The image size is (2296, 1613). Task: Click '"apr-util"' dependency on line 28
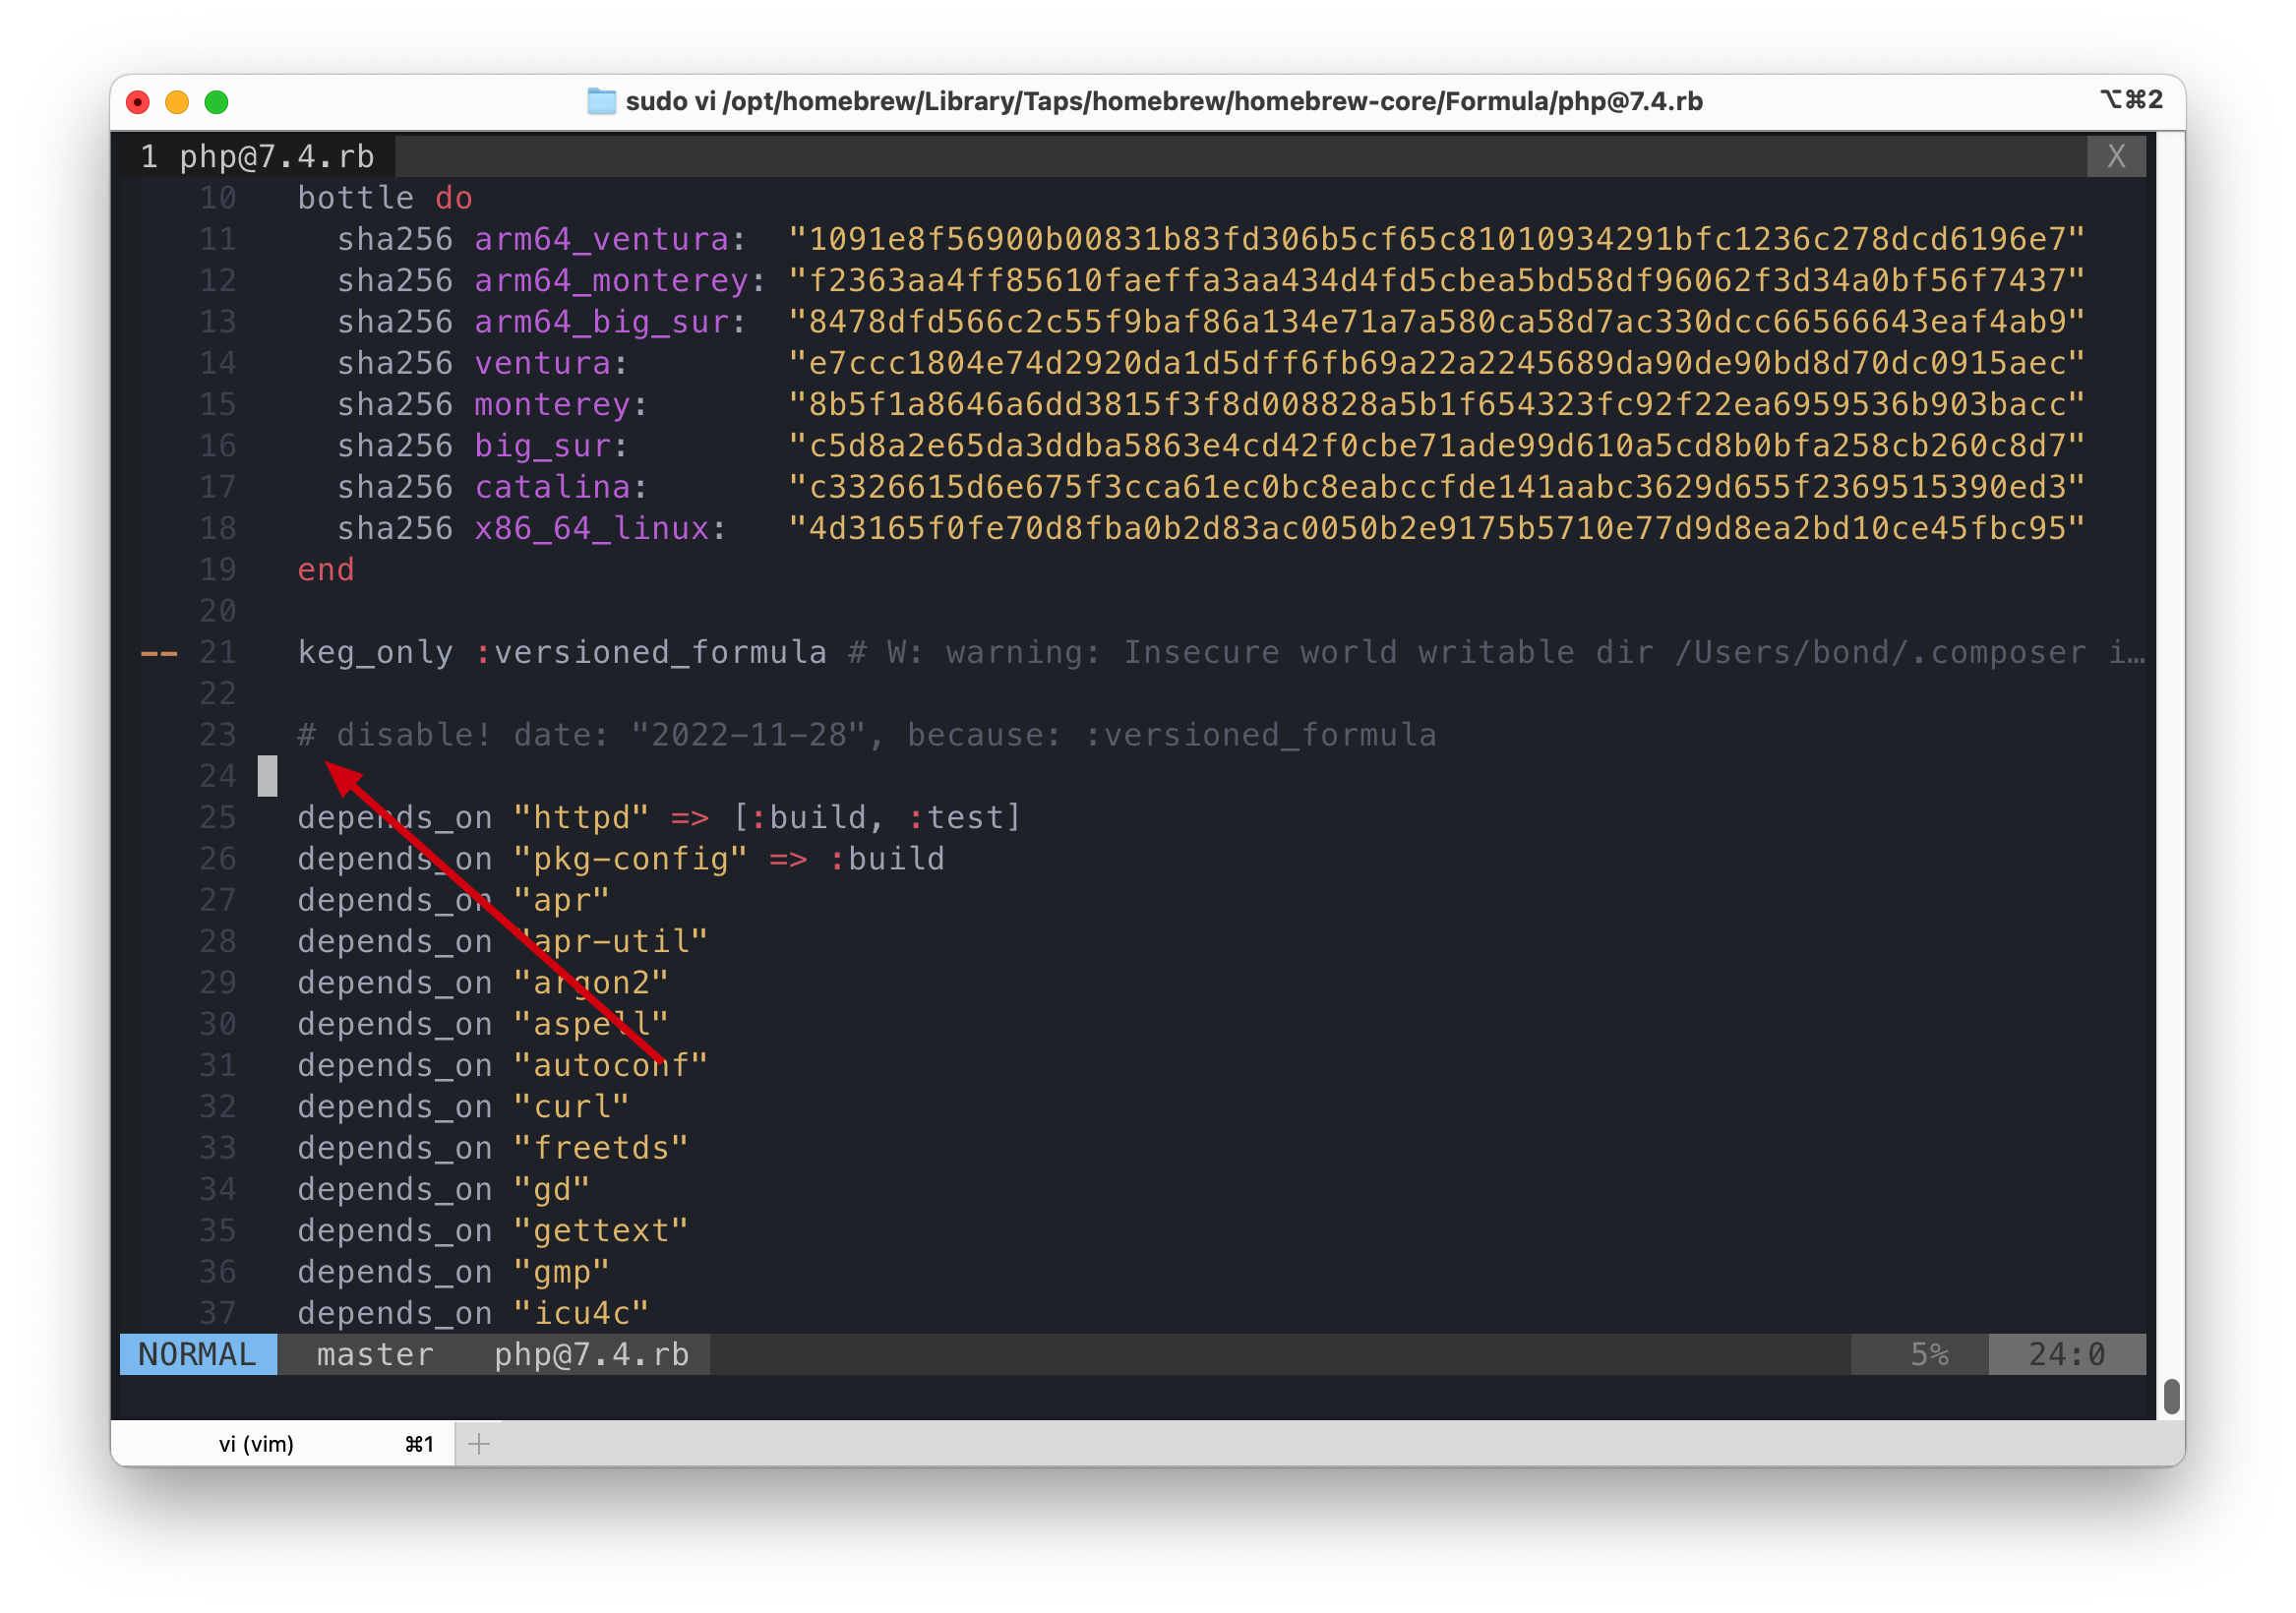click(x=611, y=941)
